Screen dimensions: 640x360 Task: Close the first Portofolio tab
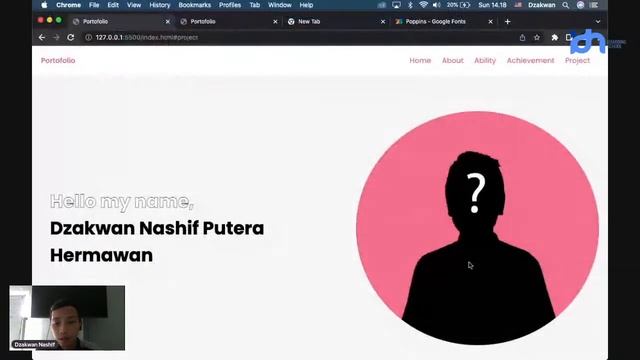click(x=167, y=22)
